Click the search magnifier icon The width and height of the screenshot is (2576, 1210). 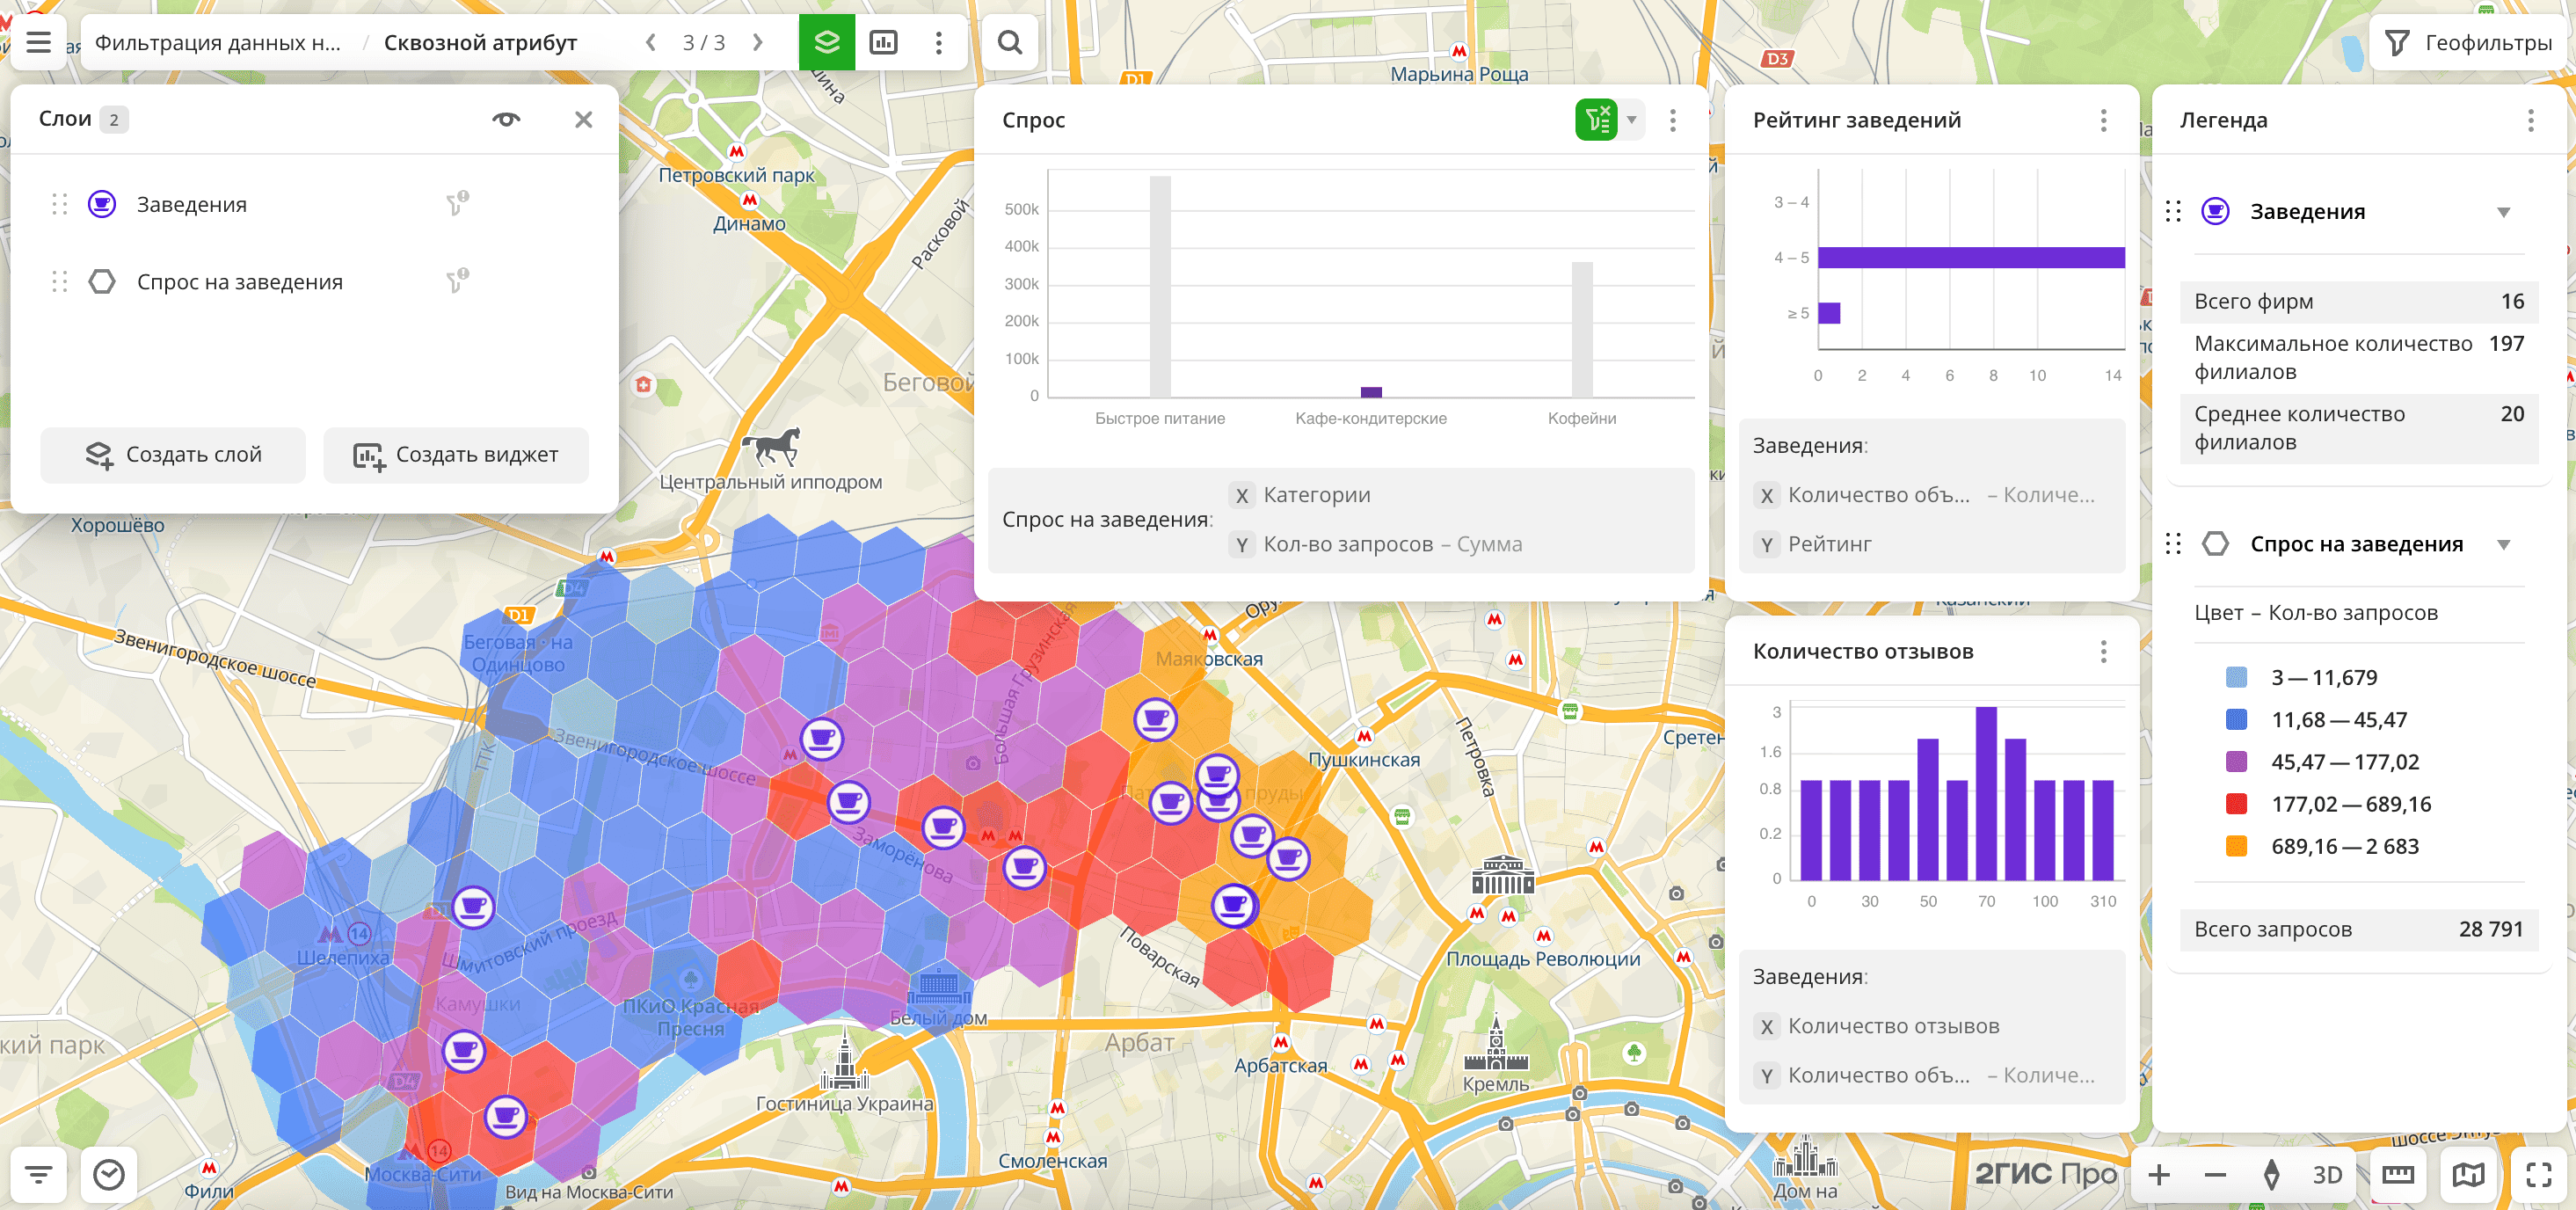coord(1010,42)
